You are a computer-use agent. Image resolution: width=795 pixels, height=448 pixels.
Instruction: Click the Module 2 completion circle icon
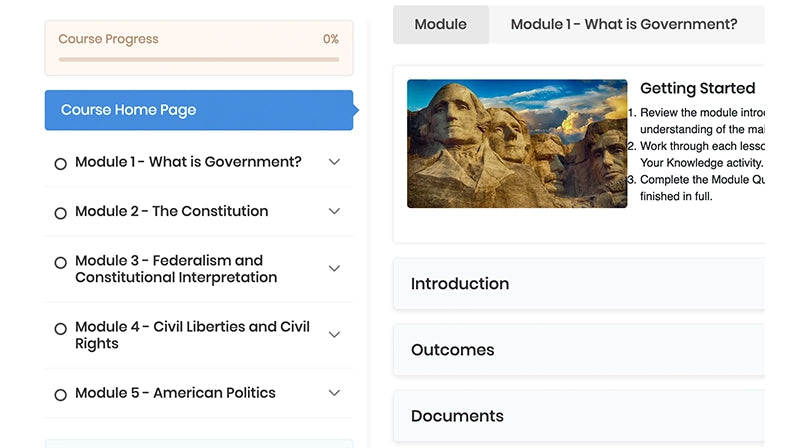60,213
